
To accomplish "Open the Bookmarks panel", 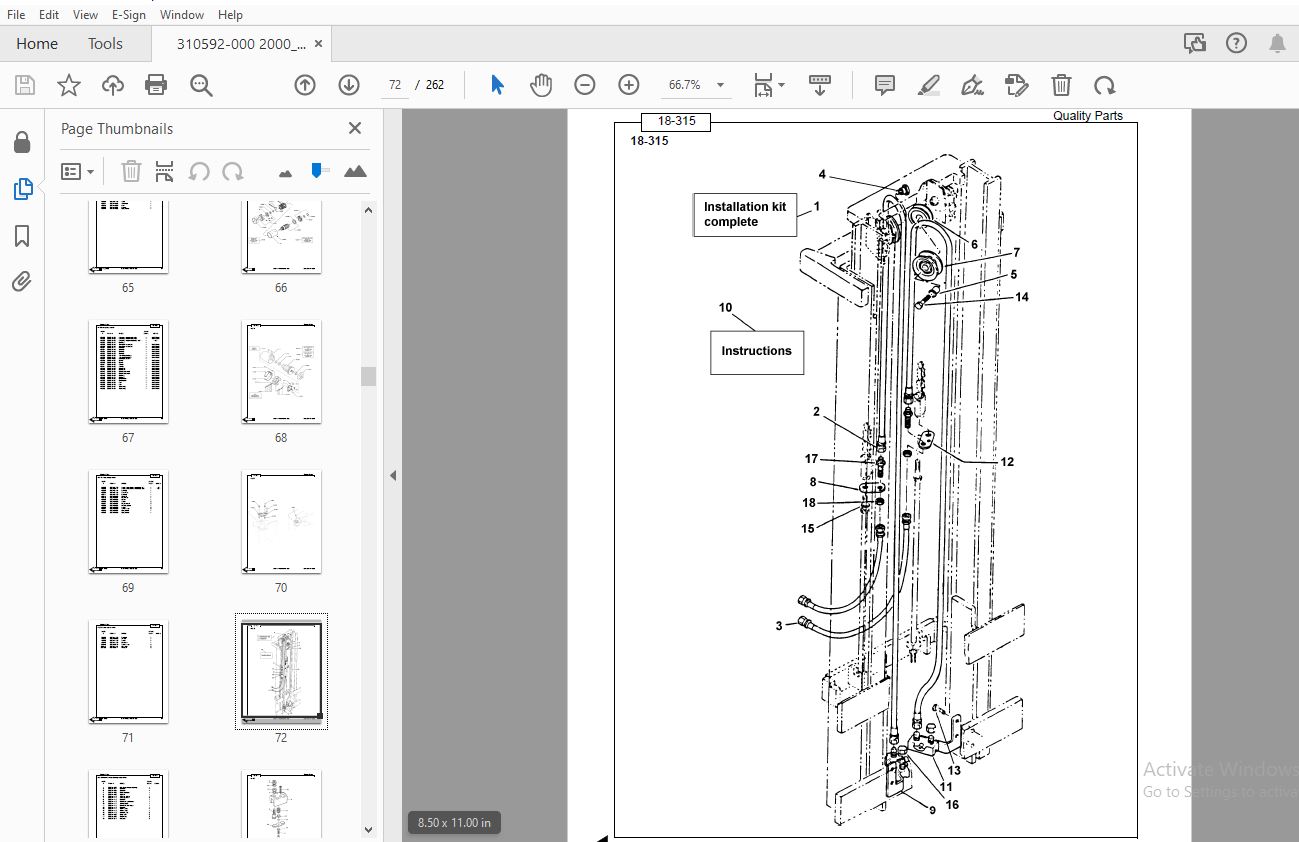I will [22, 236].
